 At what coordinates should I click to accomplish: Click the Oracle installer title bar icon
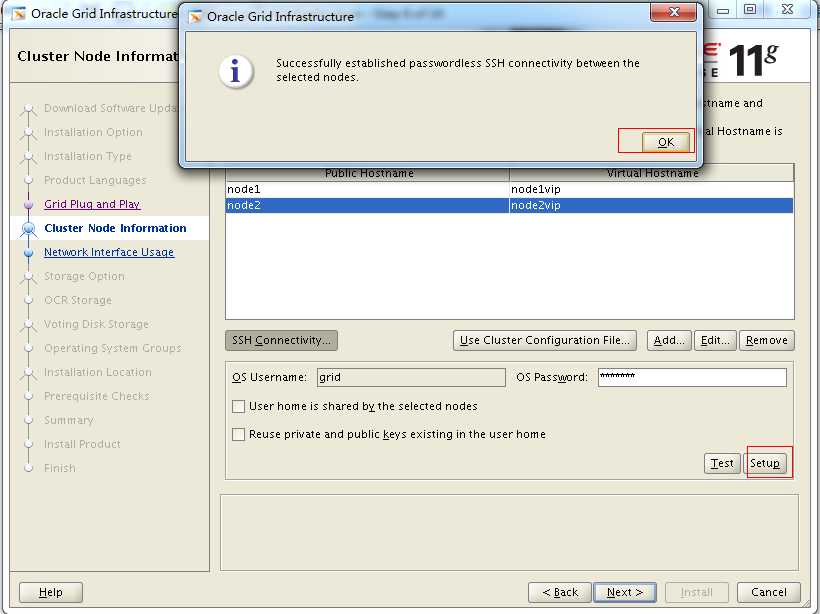[x=19, y=14]
